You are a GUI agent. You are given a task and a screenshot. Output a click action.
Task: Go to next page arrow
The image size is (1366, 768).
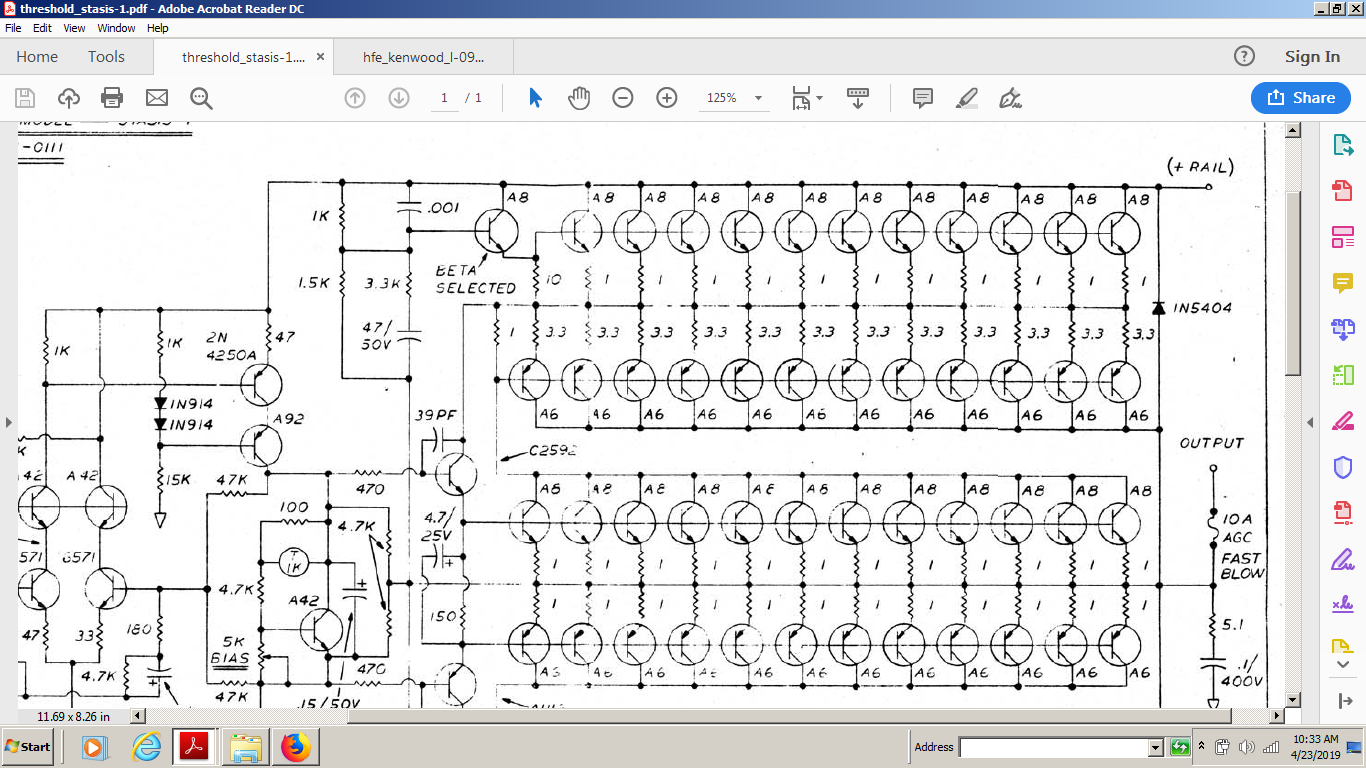point(399,98)
